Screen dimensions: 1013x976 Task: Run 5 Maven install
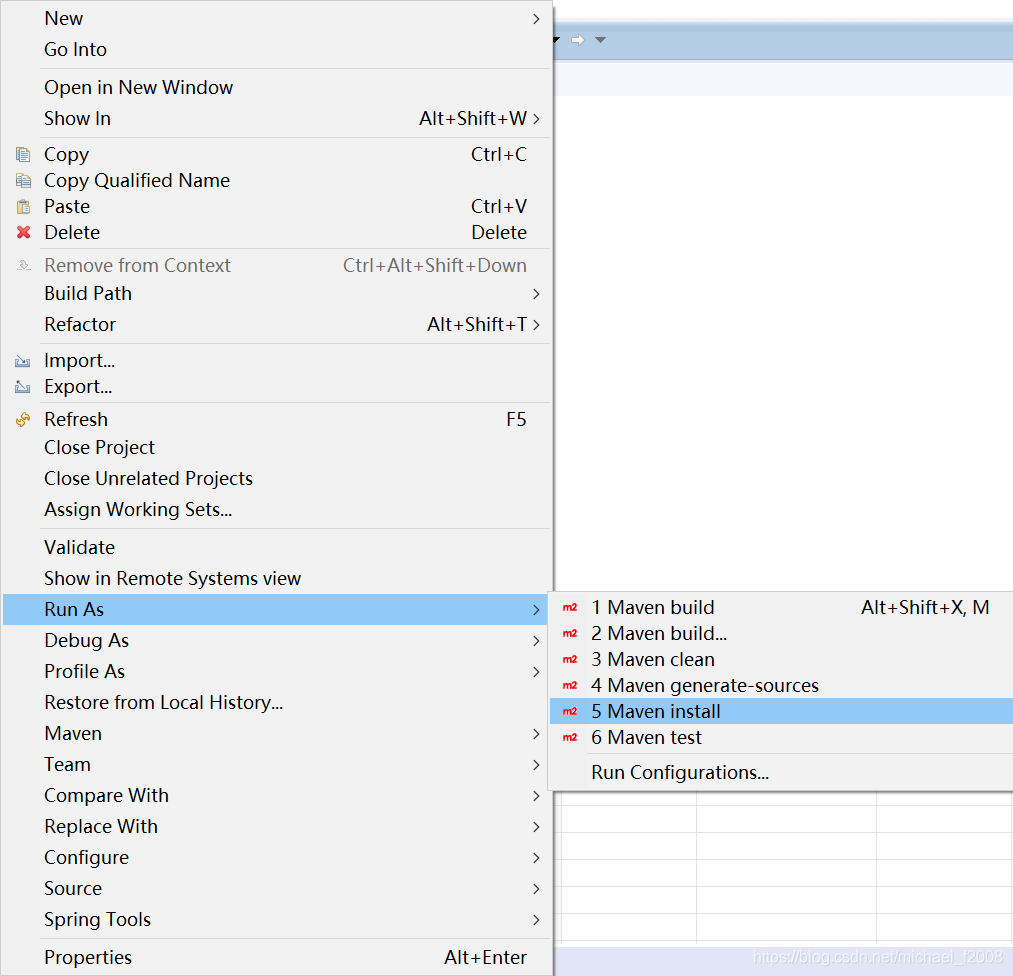click(x=781, y=711)
